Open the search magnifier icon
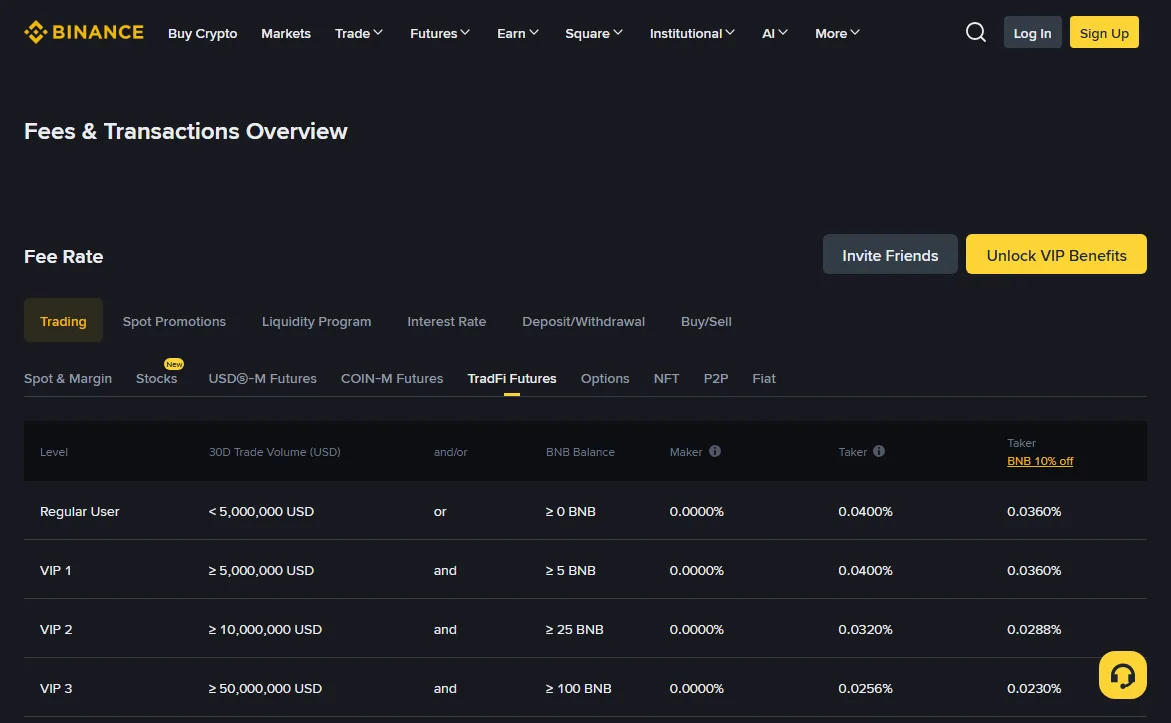 click(x=975, y=32)
